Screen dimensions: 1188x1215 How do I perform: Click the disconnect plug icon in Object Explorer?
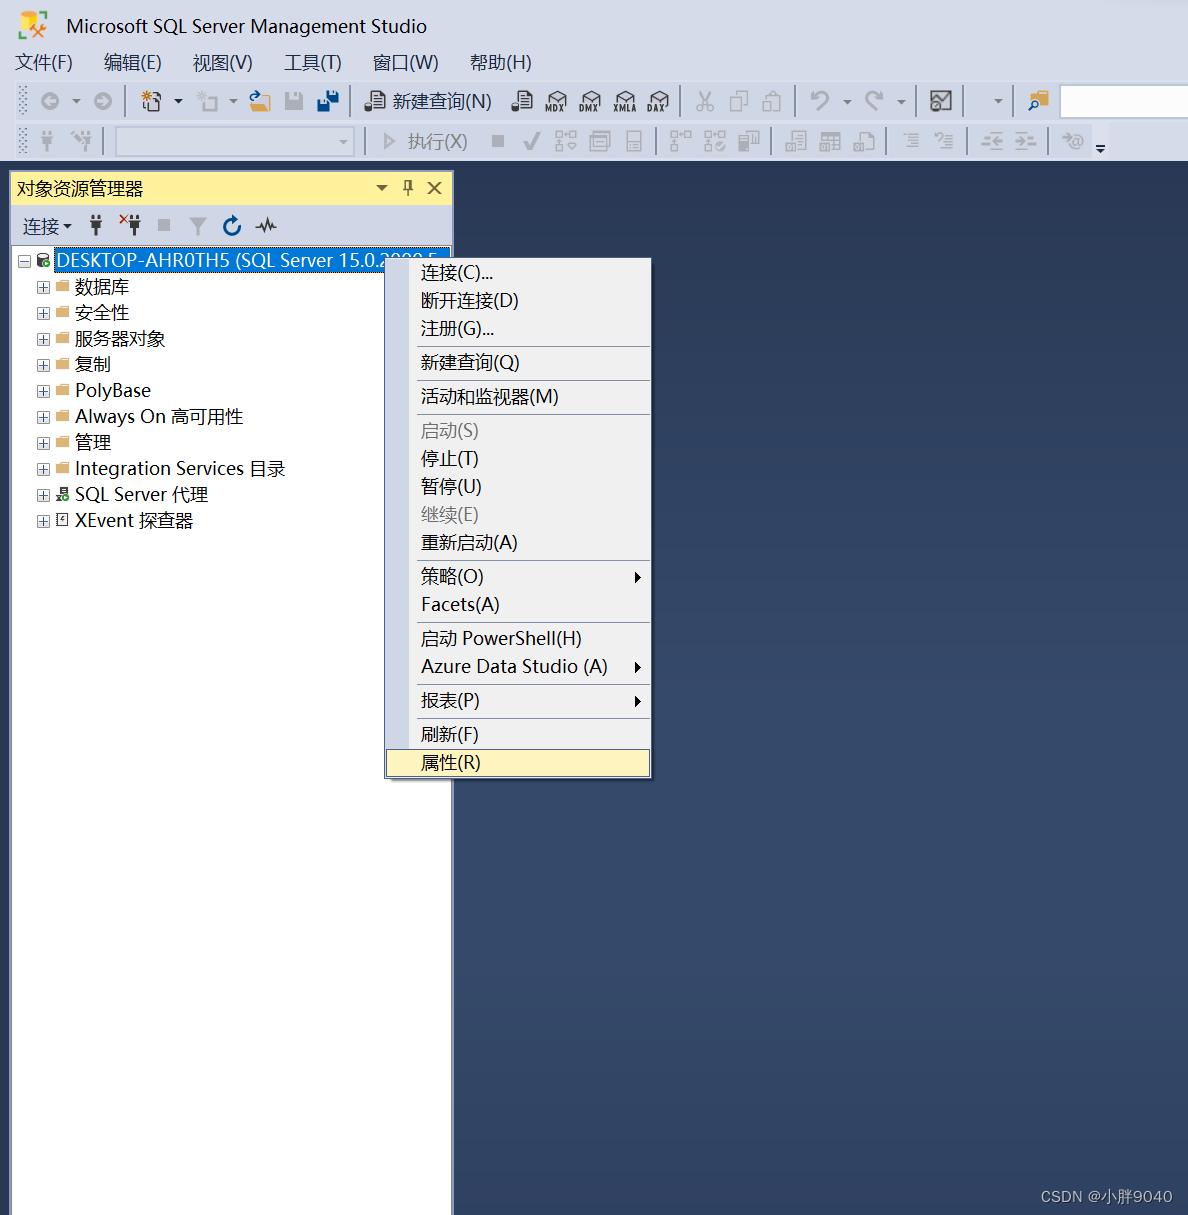tap(130, 225)
